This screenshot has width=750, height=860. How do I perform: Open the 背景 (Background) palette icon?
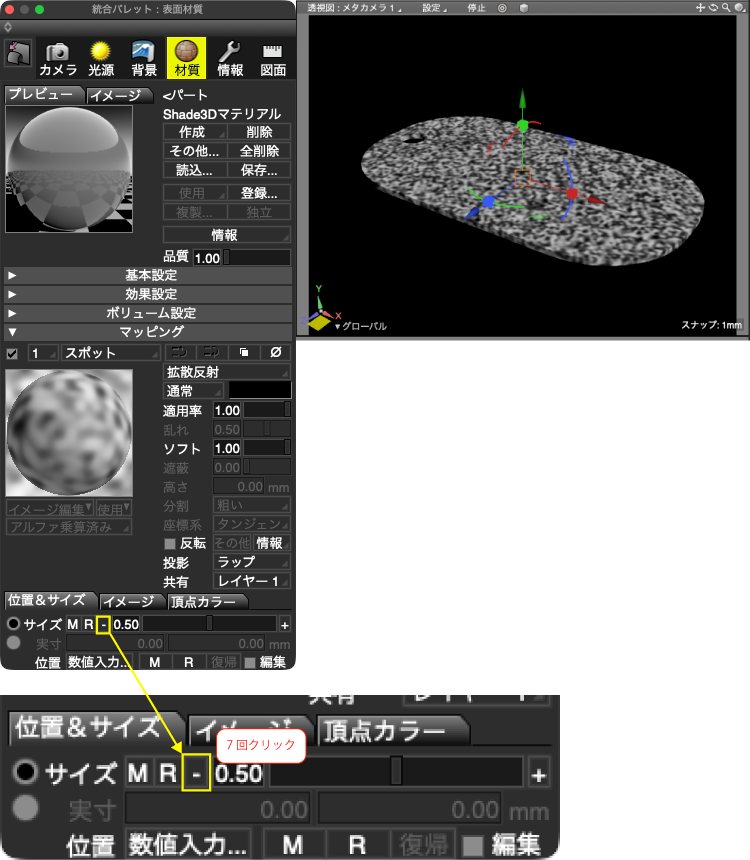click(144, 59)
